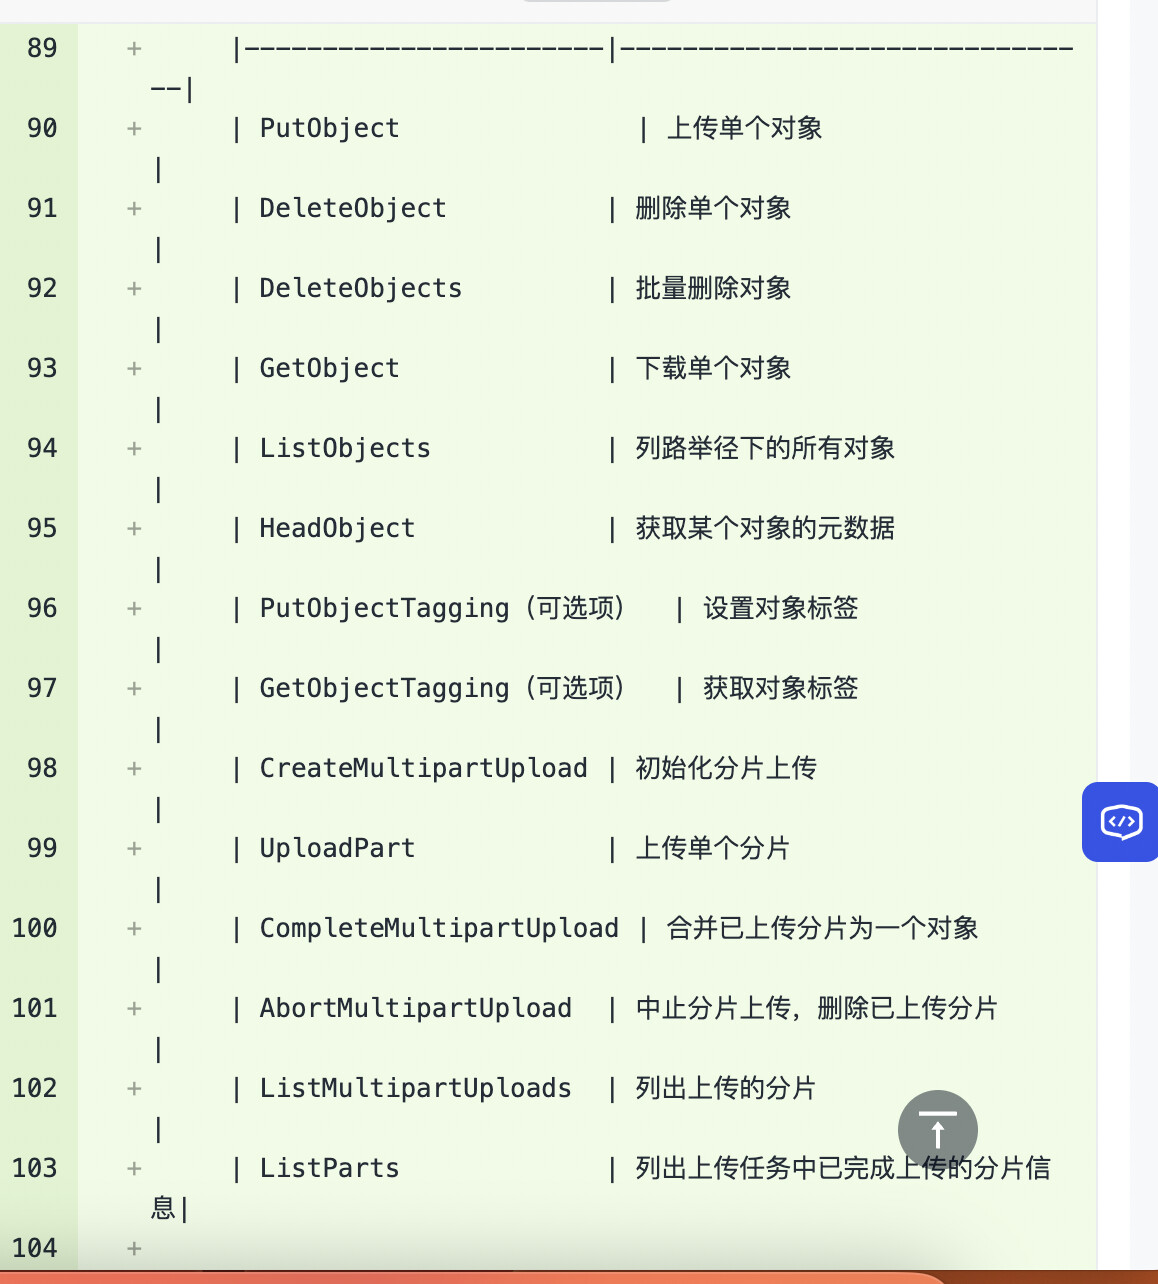The width and height of the screenshot is (1158, 1284).
Task: Select line number 92
Action: click(41, 288)
